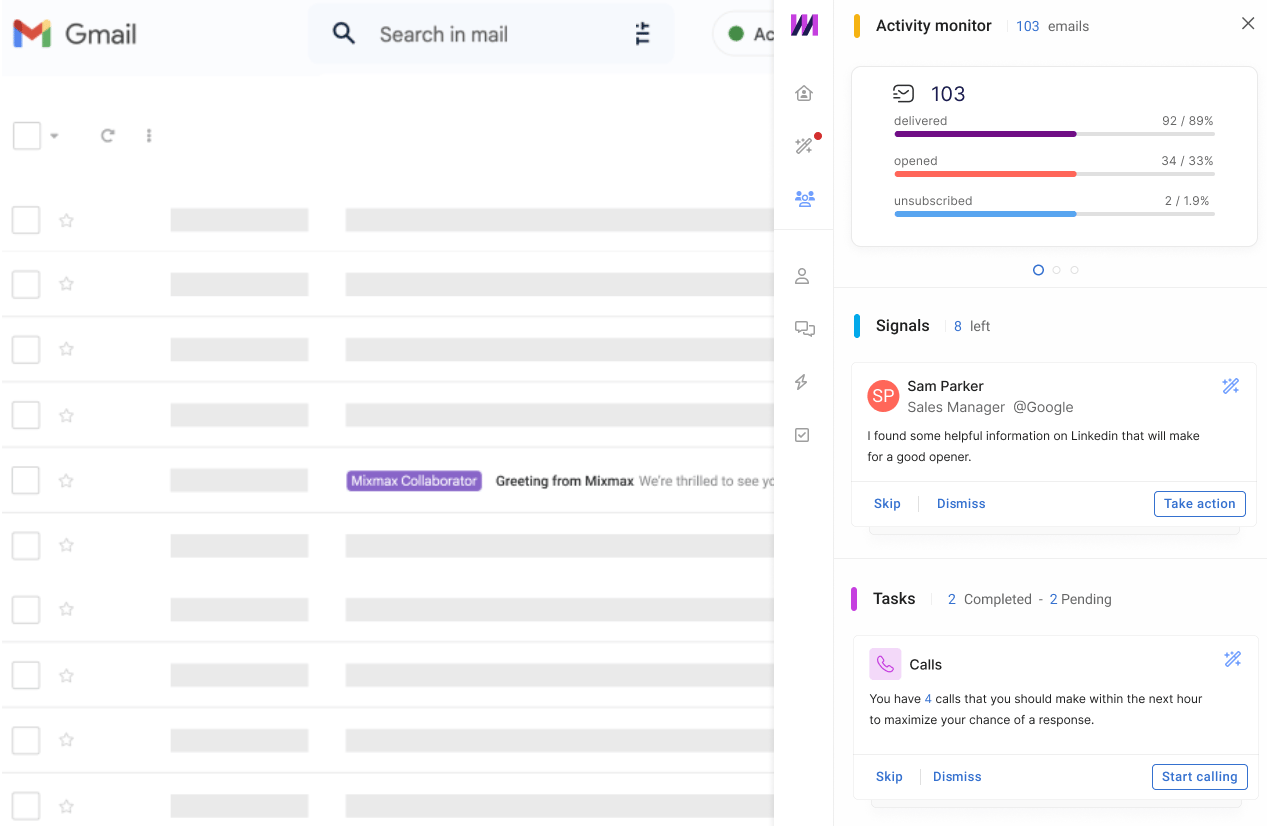
Task: Open the three-dot more options menu
Action: point(149,136)
